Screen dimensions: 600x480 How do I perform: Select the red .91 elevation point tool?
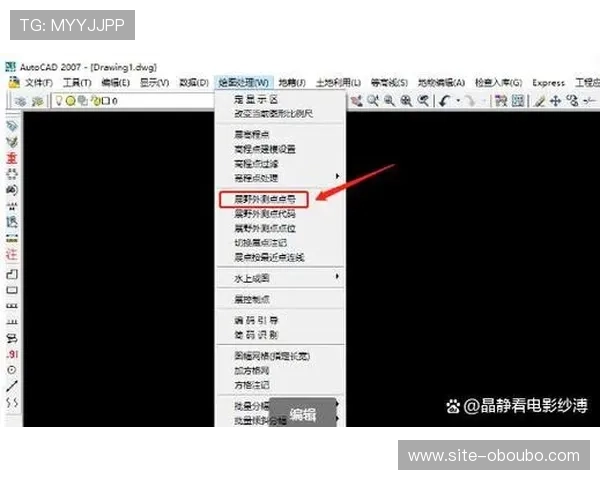12,354
